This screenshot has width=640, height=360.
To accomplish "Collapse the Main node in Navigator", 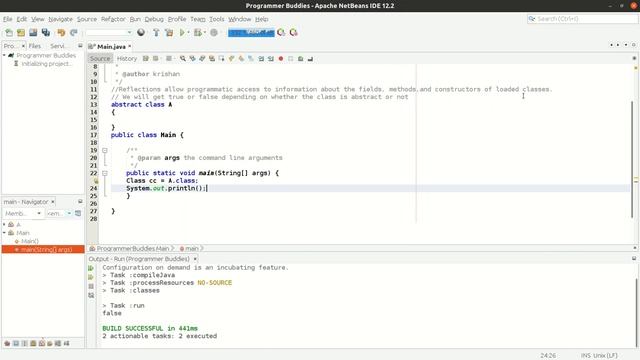I will 4,233.
